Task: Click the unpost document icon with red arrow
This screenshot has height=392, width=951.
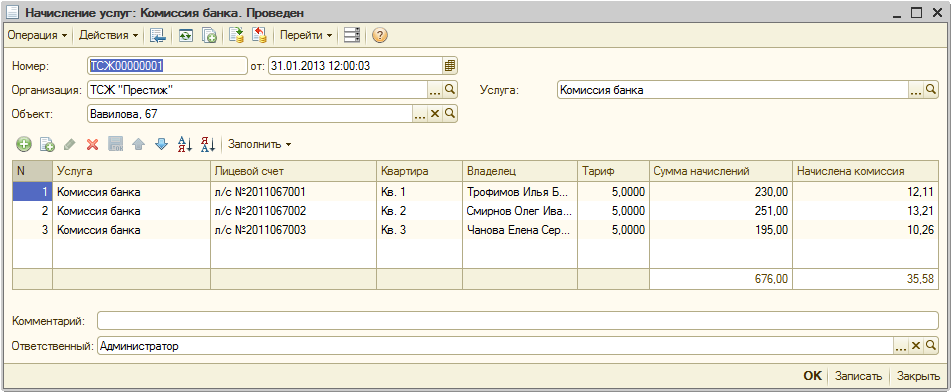Action: click(x=260, y=36)
